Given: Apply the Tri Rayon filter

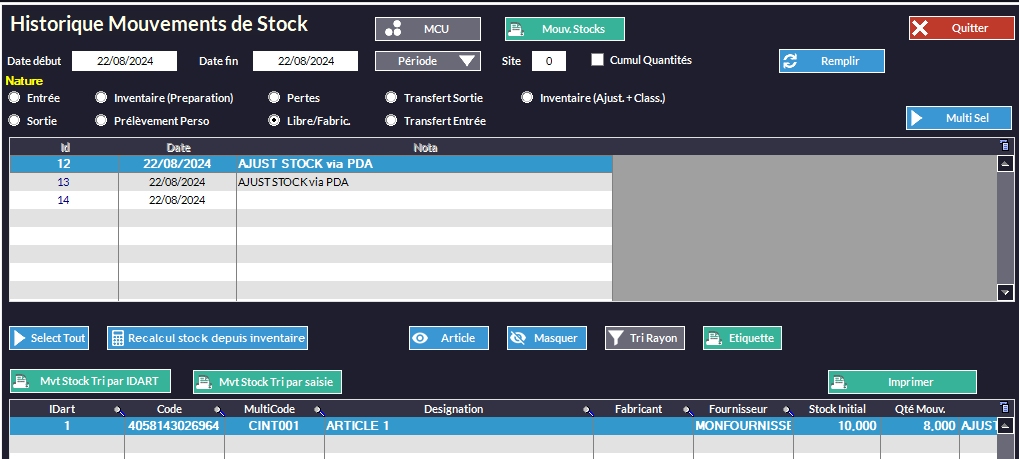Looking at the screenshot, I should coord(644,338).
